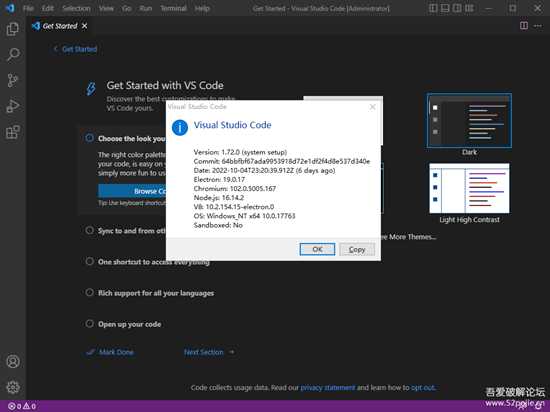Click the Node.js: 16.14.2 line
The width and height of the screenshot is (550, 412).
point(219,198)
